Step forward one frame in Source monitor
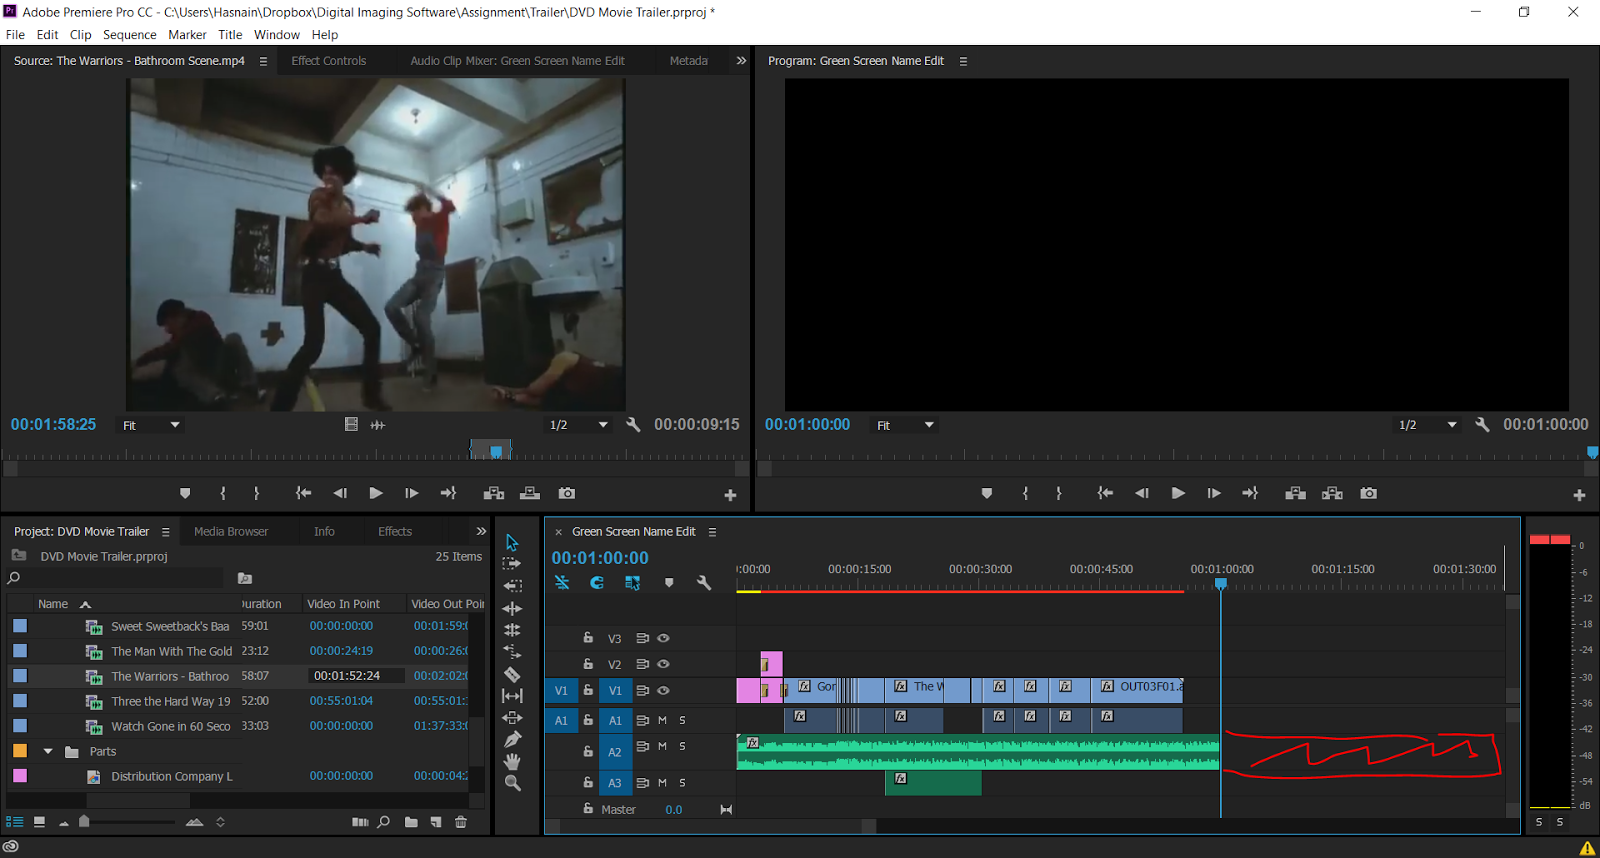 click(x=411, y=493)
